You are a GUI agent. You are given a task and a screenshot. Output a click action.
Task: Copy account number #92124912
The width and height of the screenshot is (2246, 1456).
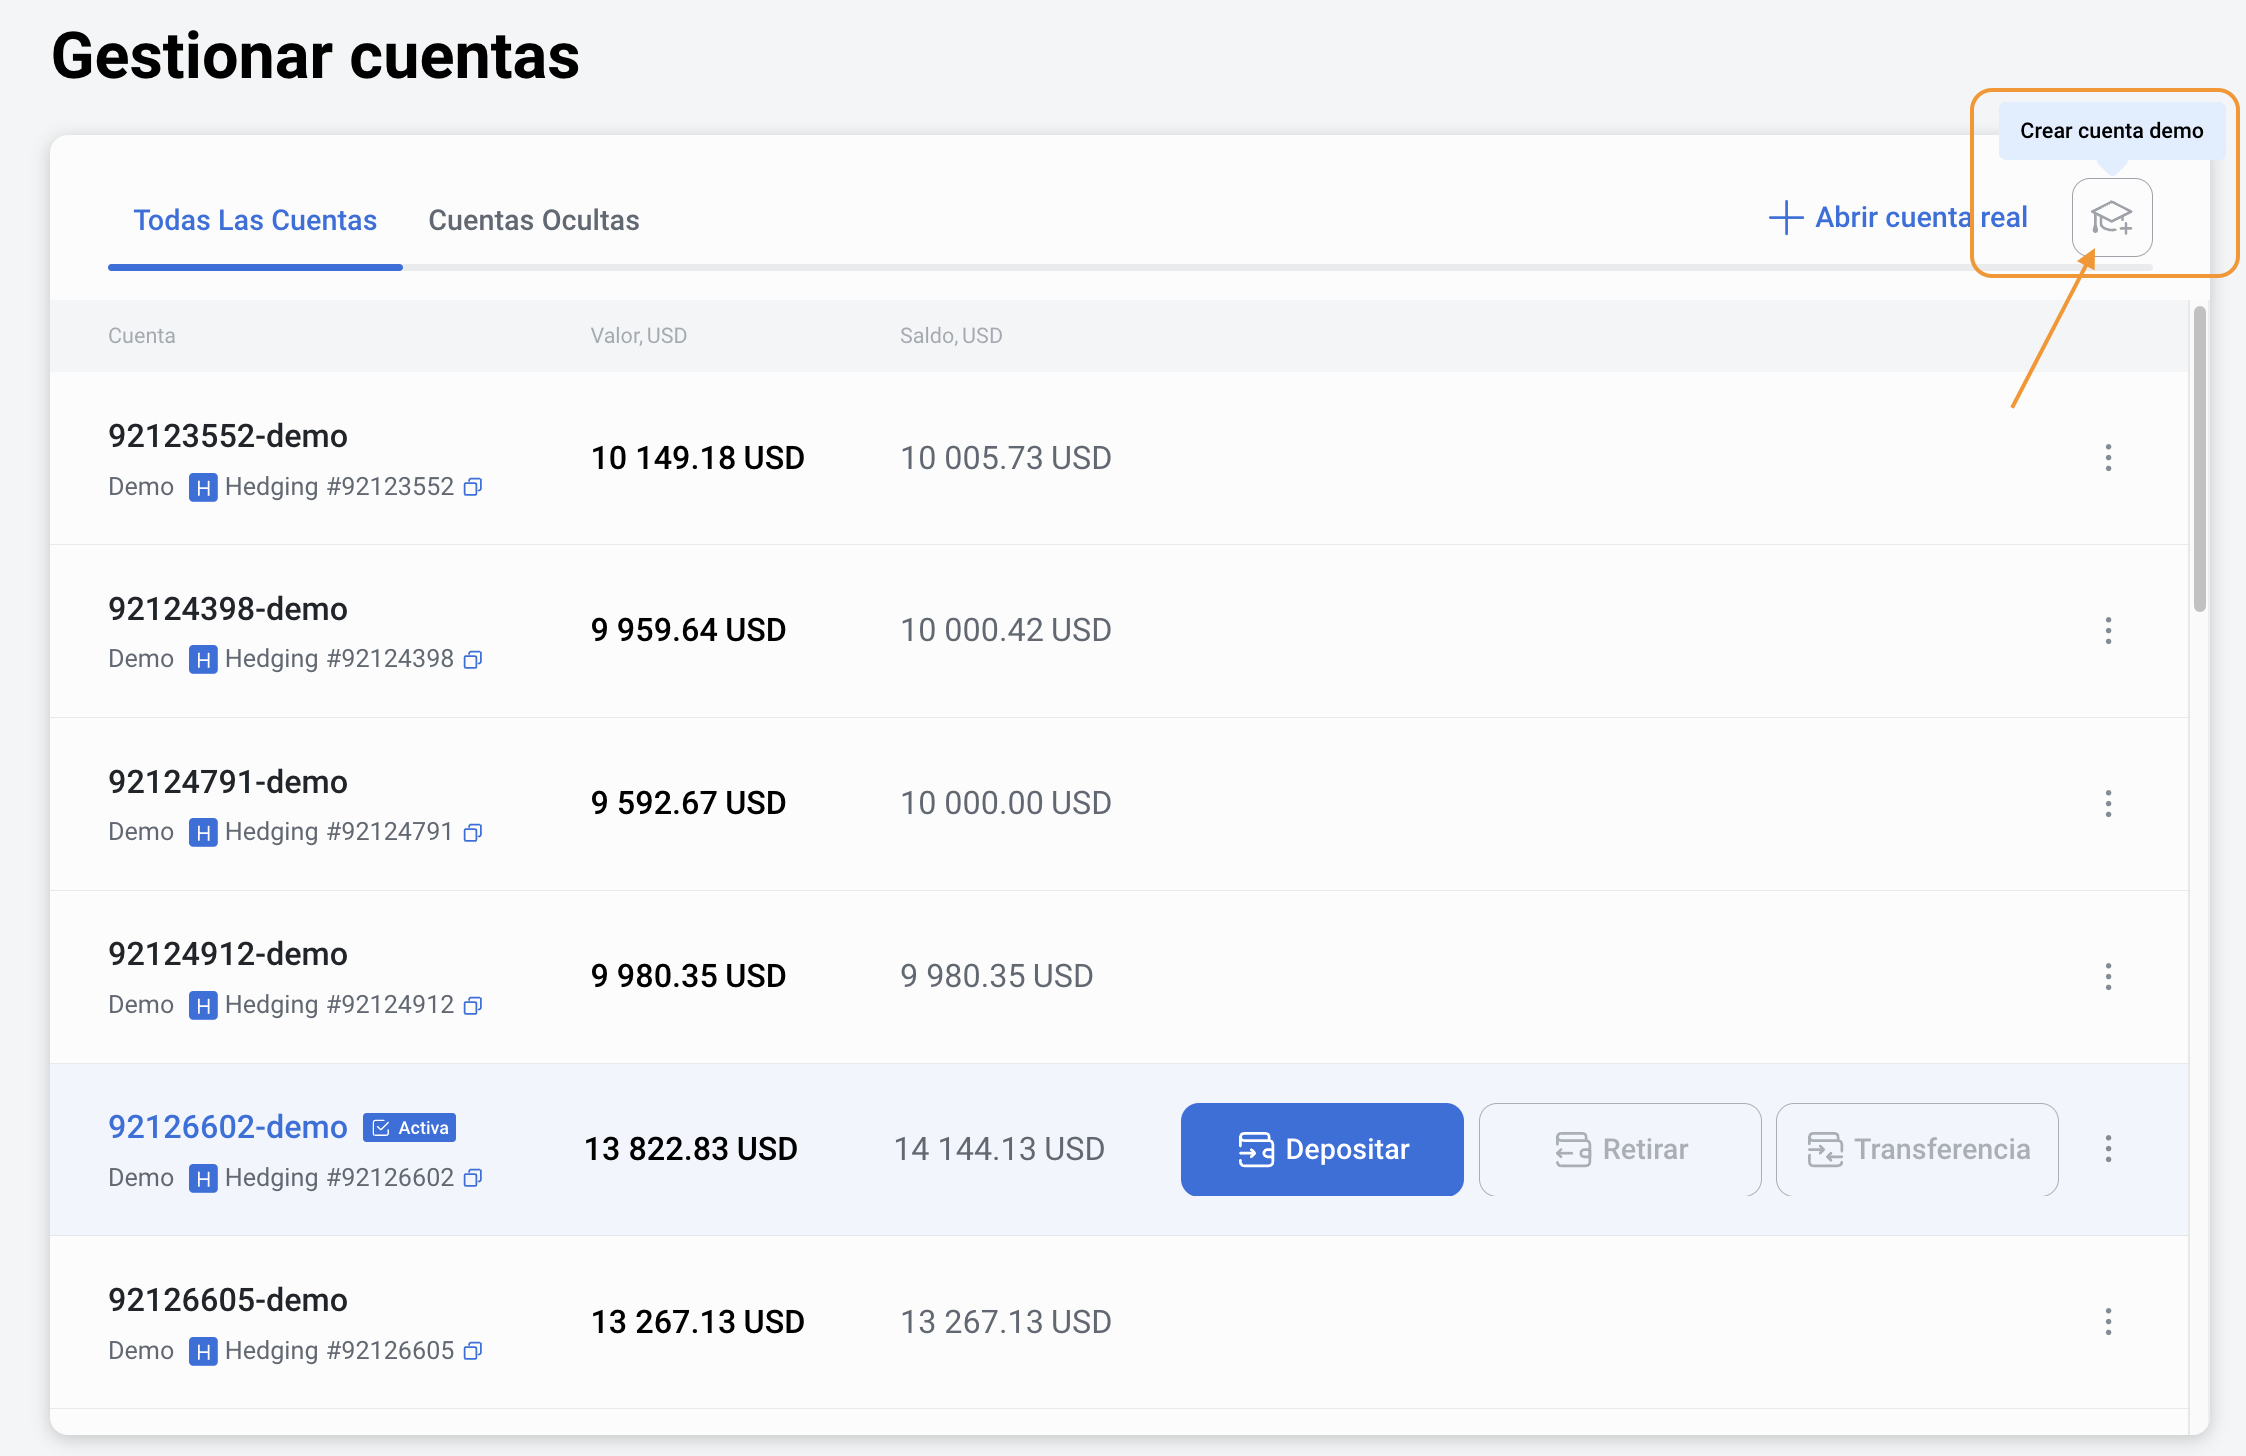point(473,1006)
